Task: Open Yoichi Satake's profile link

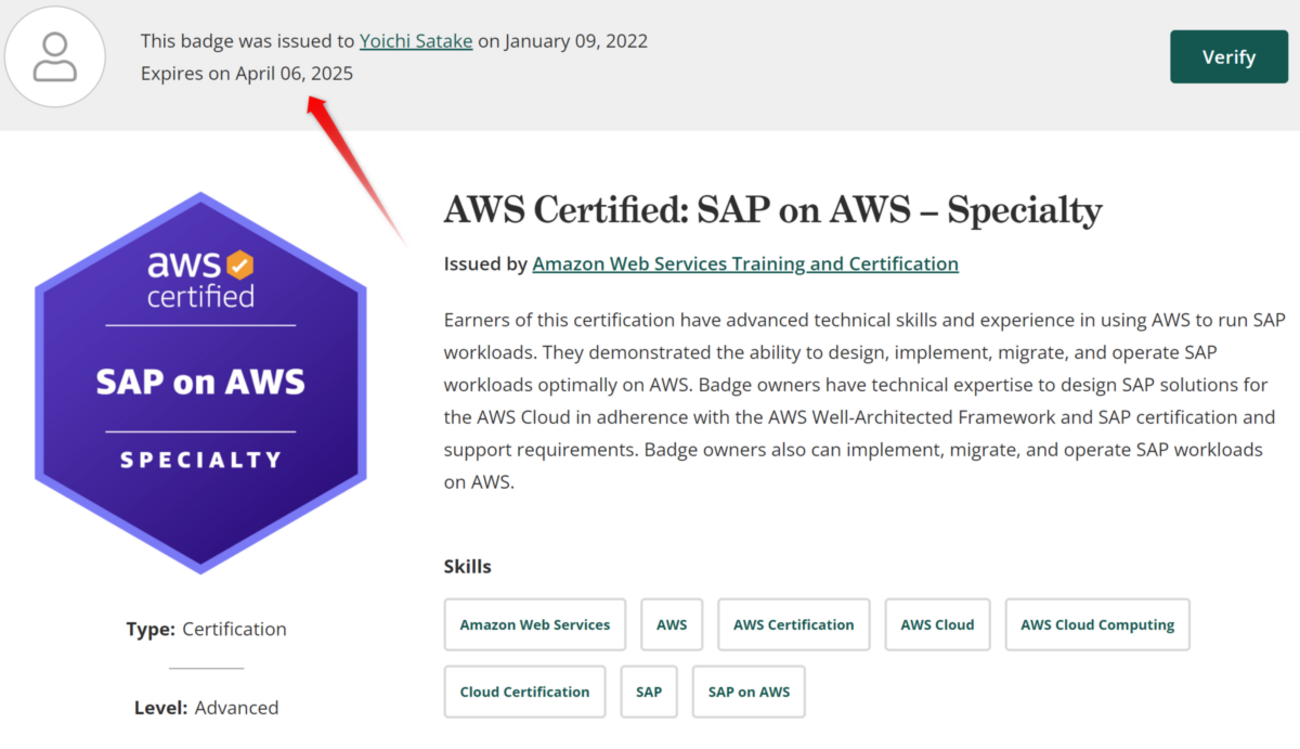Action: [416, 41]
